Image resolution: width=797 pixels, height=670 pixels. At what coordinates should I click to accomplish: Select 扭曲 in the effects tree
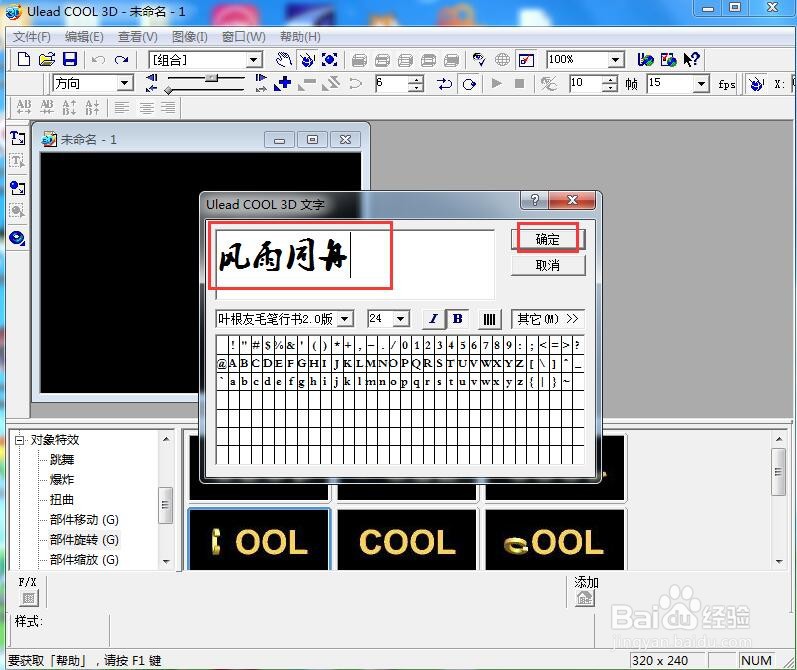pyautogui.click(x=62, y=500)
